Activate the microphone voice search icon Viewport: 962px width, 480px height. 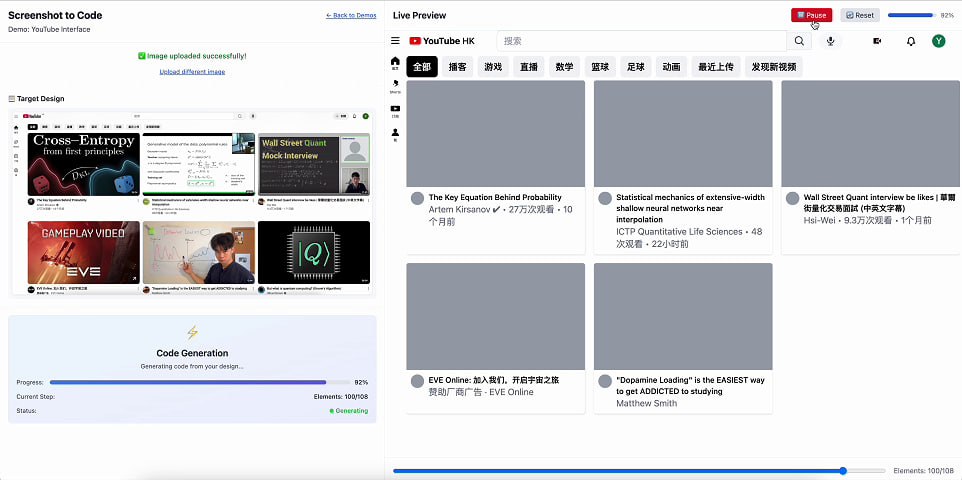[x=830, y=41]
